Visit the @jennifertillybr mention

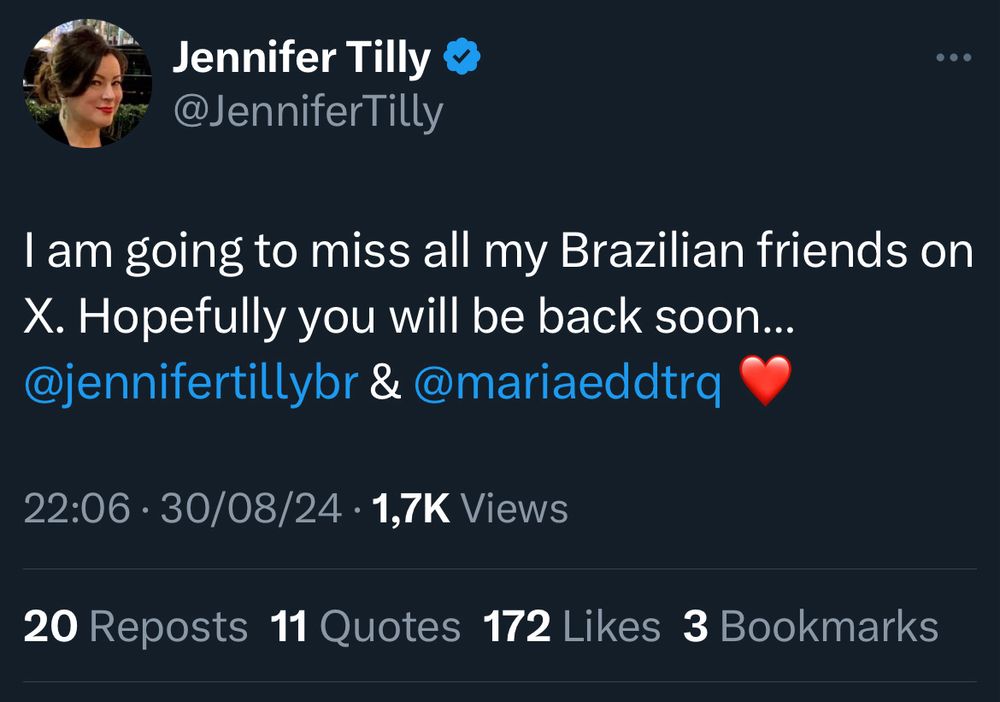point(190,383)
